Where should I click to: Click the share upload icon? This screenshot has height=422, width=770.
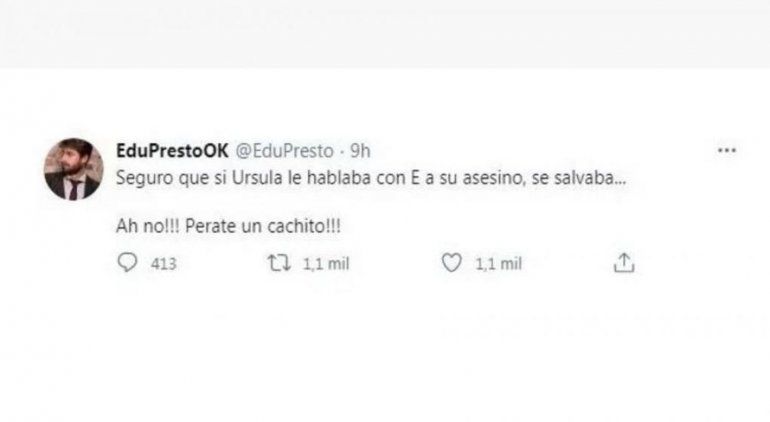[623, 263]
